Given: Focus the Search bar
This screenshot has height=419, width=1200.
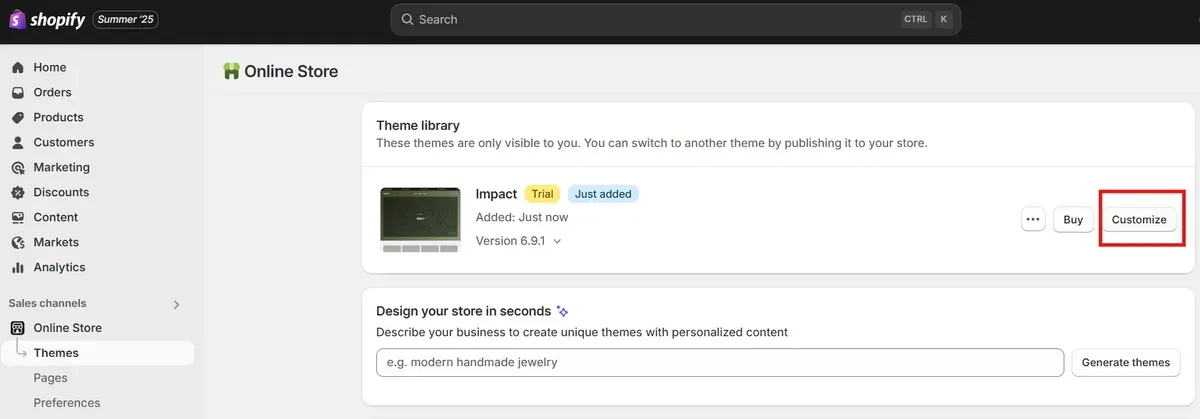Looking at the screenshot, I should [x=676, y=19].
